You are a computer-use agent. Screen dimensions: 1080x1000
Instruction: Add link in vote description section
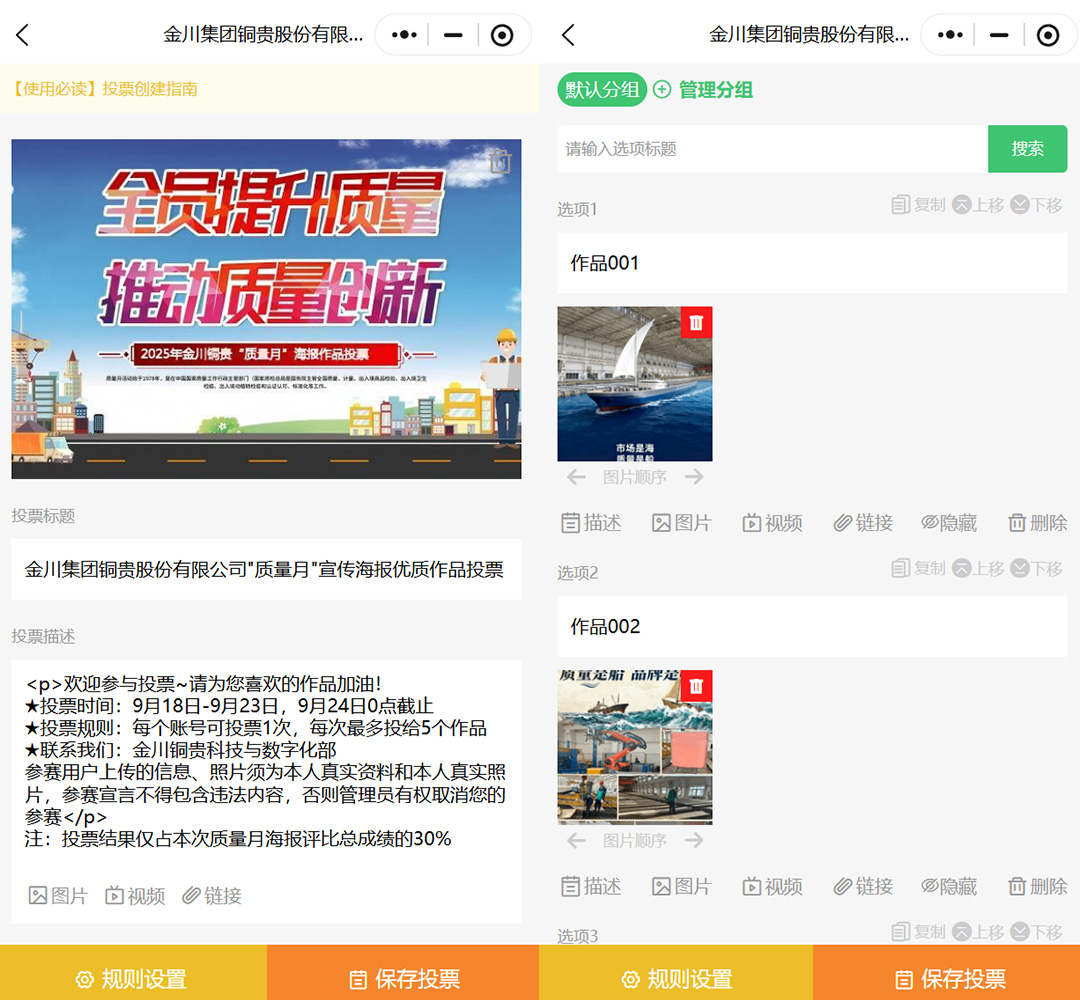[x=212, y=896]
